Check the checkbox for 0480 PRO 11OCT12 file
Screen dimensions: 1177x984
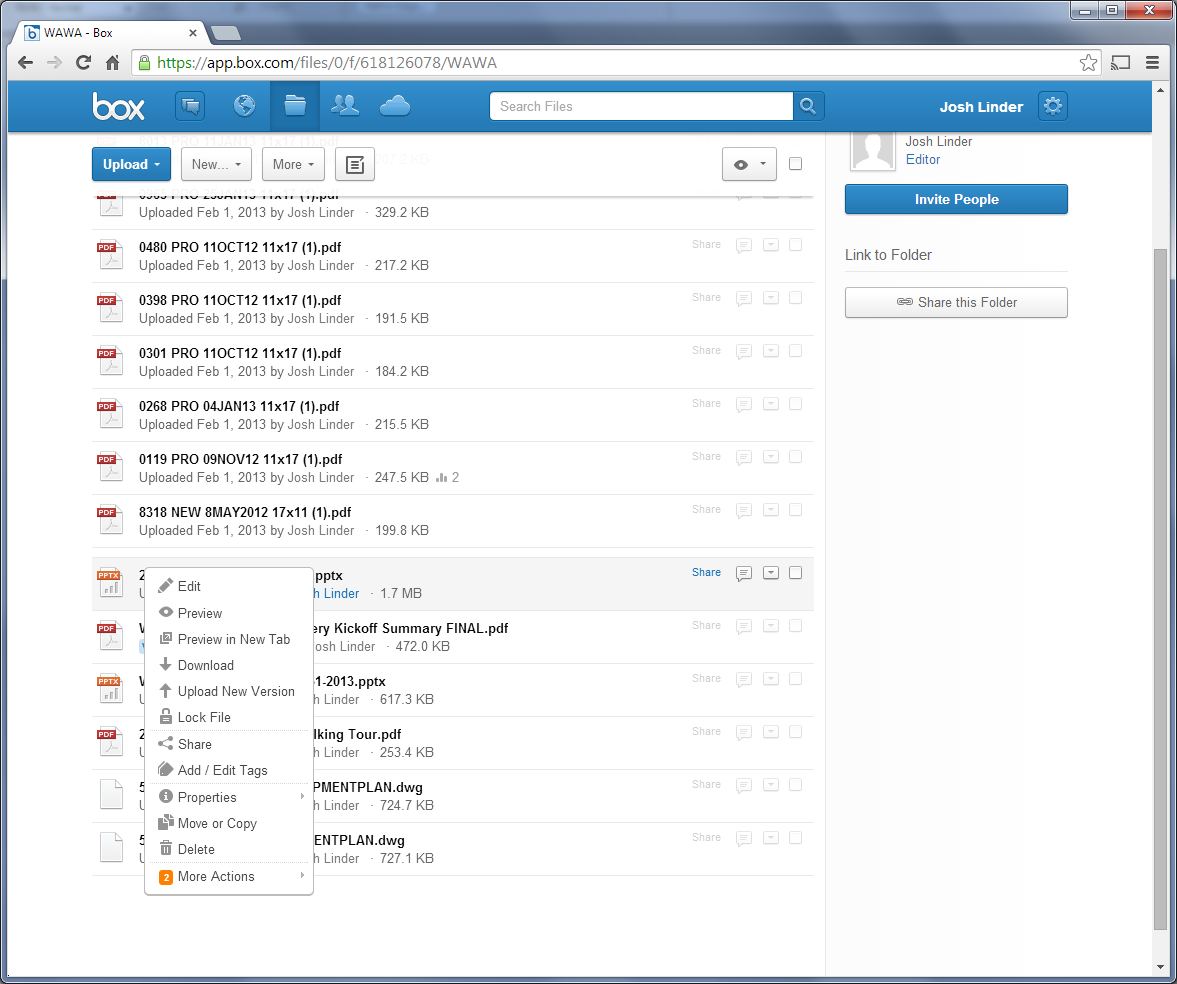(795, 244)
